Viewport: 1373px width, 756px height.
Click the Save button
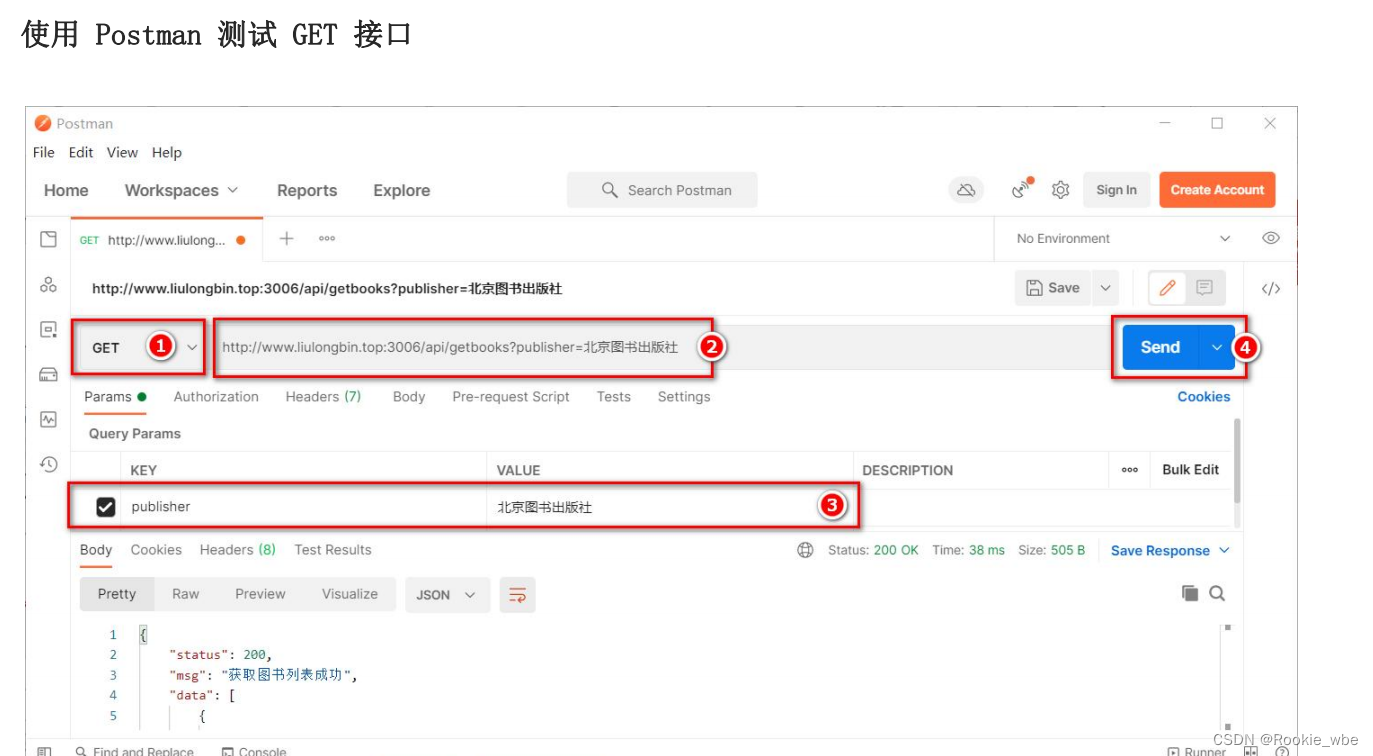[1054, 288]
